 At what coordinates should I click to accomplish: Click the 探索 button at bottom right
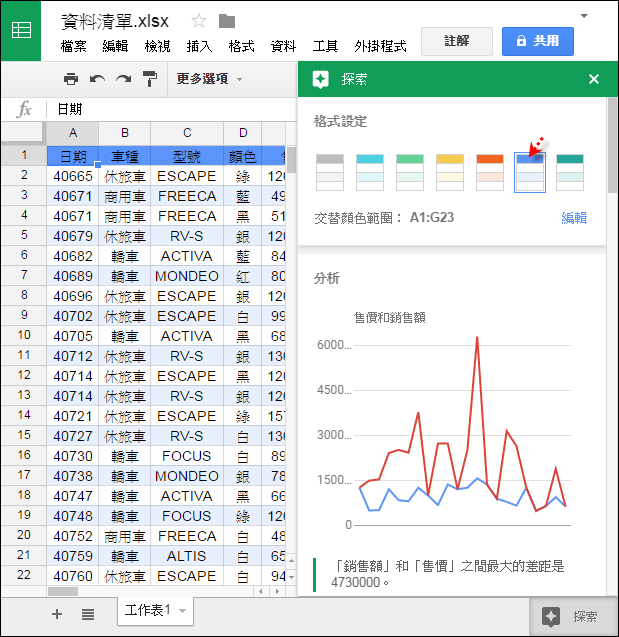573,617
